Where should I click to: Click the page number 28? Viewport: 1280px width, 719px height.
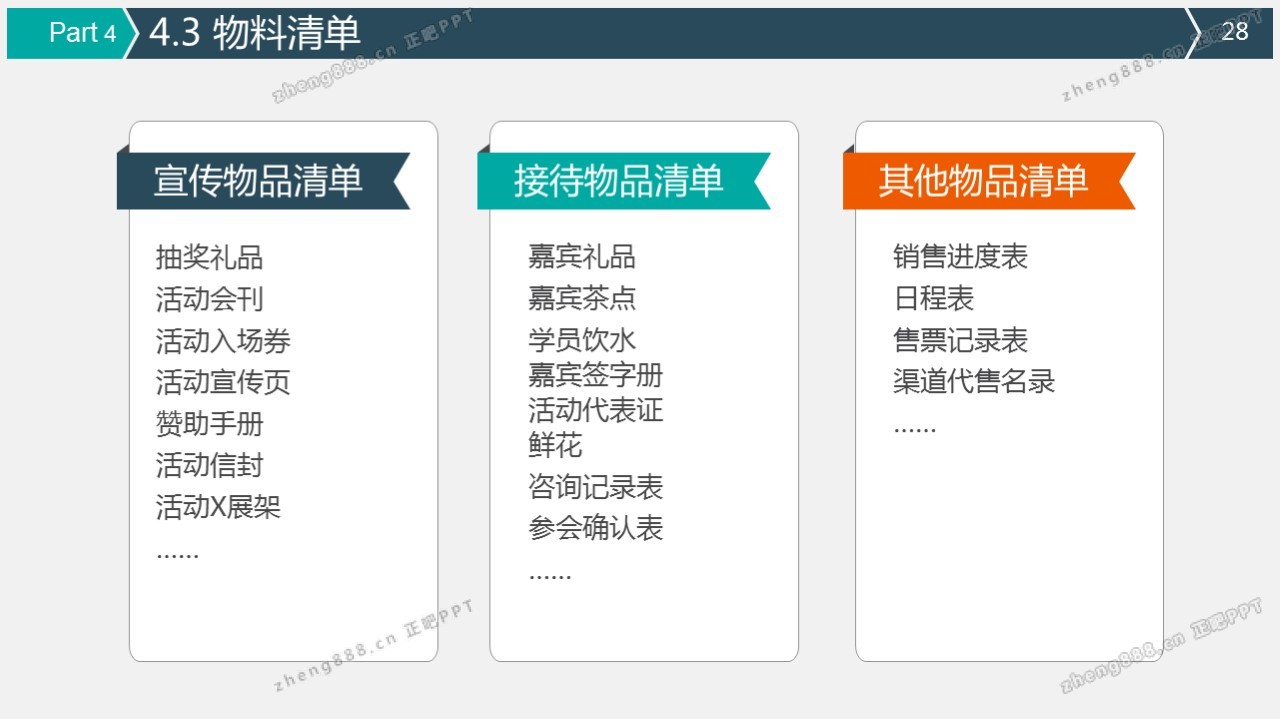coord(1235,32)
